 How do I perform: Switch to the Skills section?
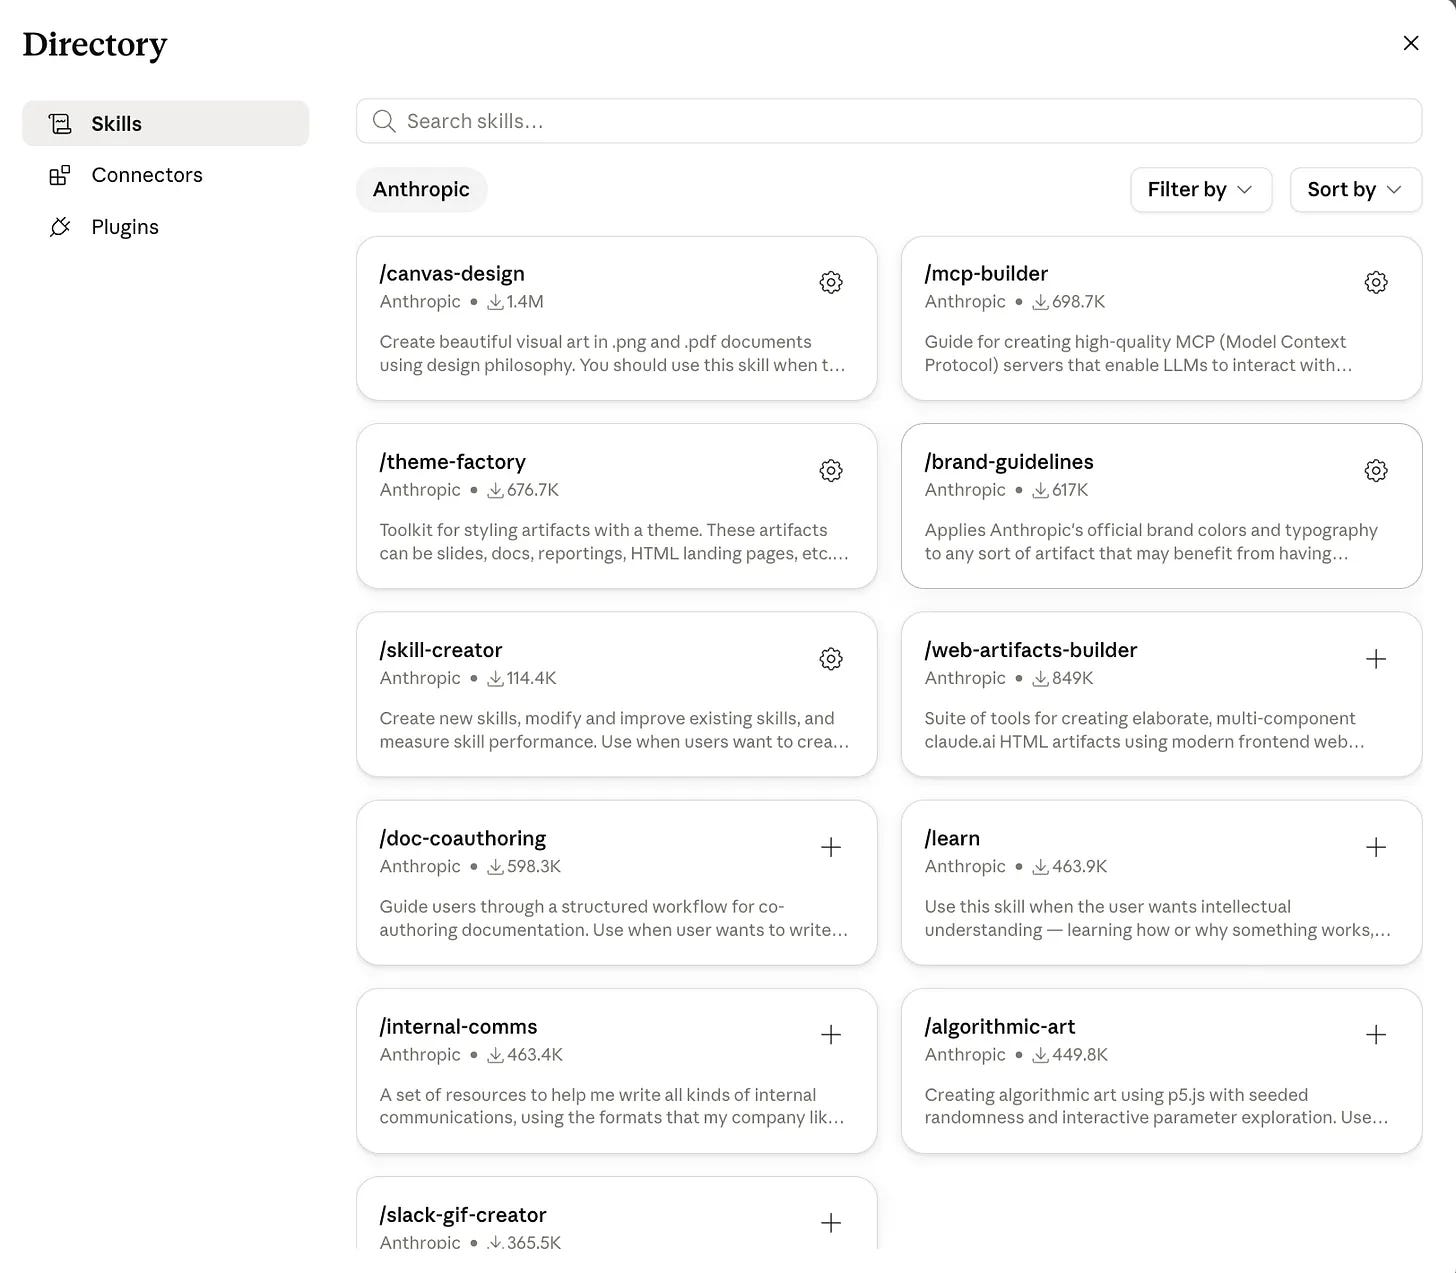(166, 123)
